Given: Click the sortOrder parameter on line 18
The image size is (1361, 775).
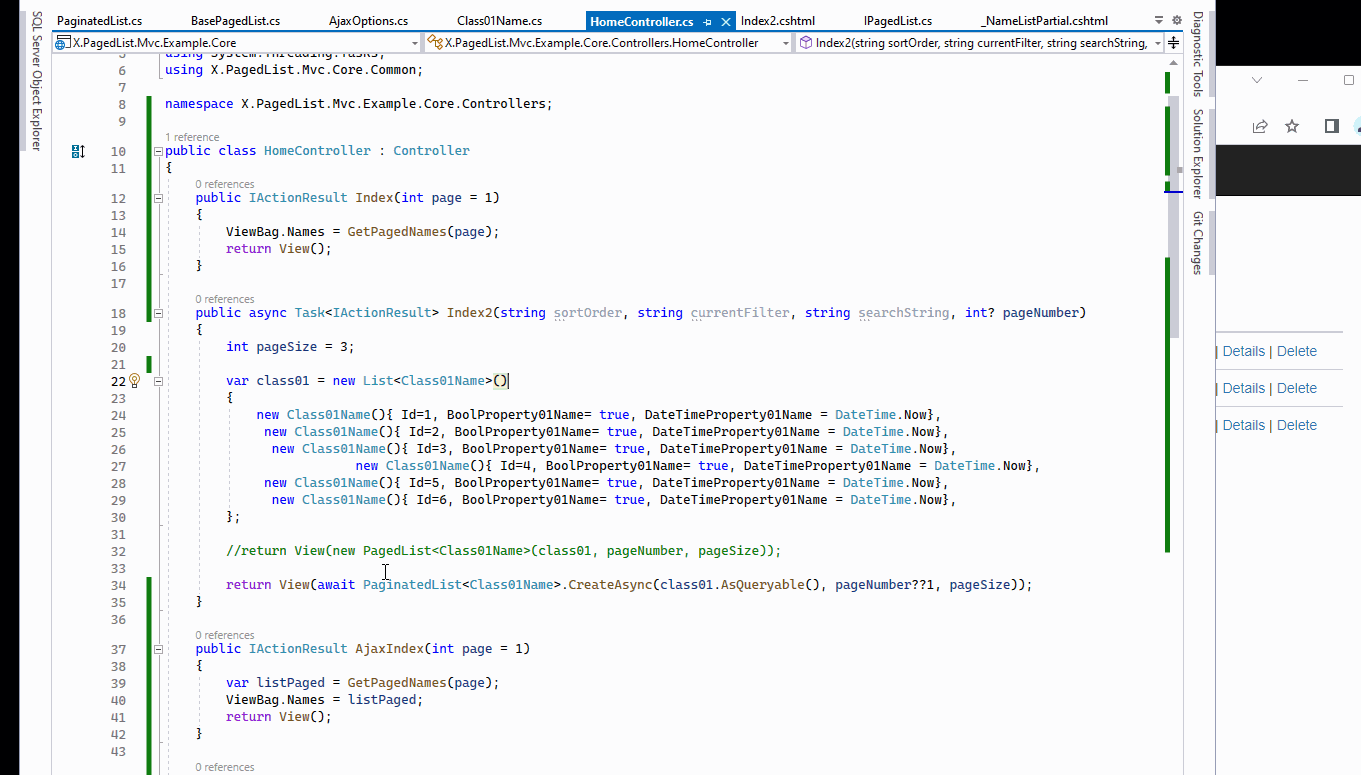Looking at the screenshot, I should point(588,313).
